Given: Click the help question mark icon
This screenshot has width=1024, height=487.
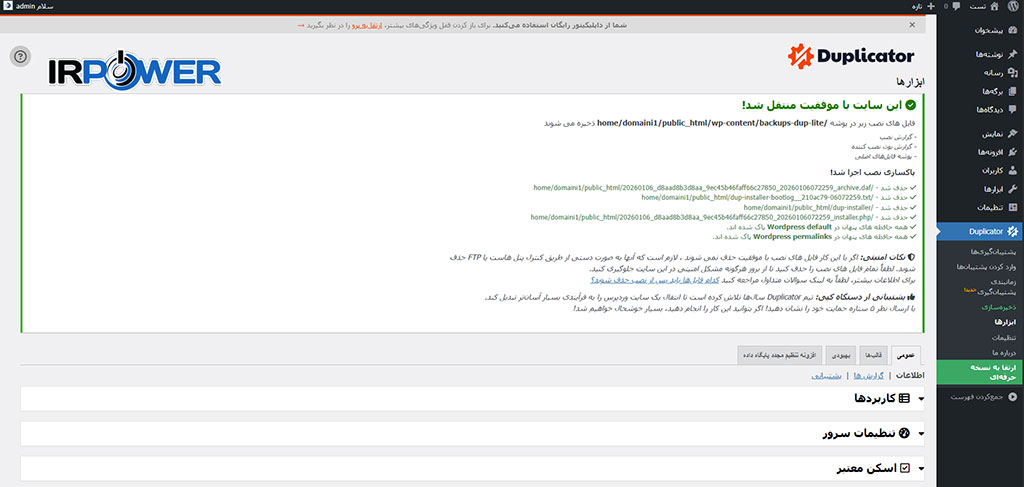Looking at the screenshot, I should (20, 56).
